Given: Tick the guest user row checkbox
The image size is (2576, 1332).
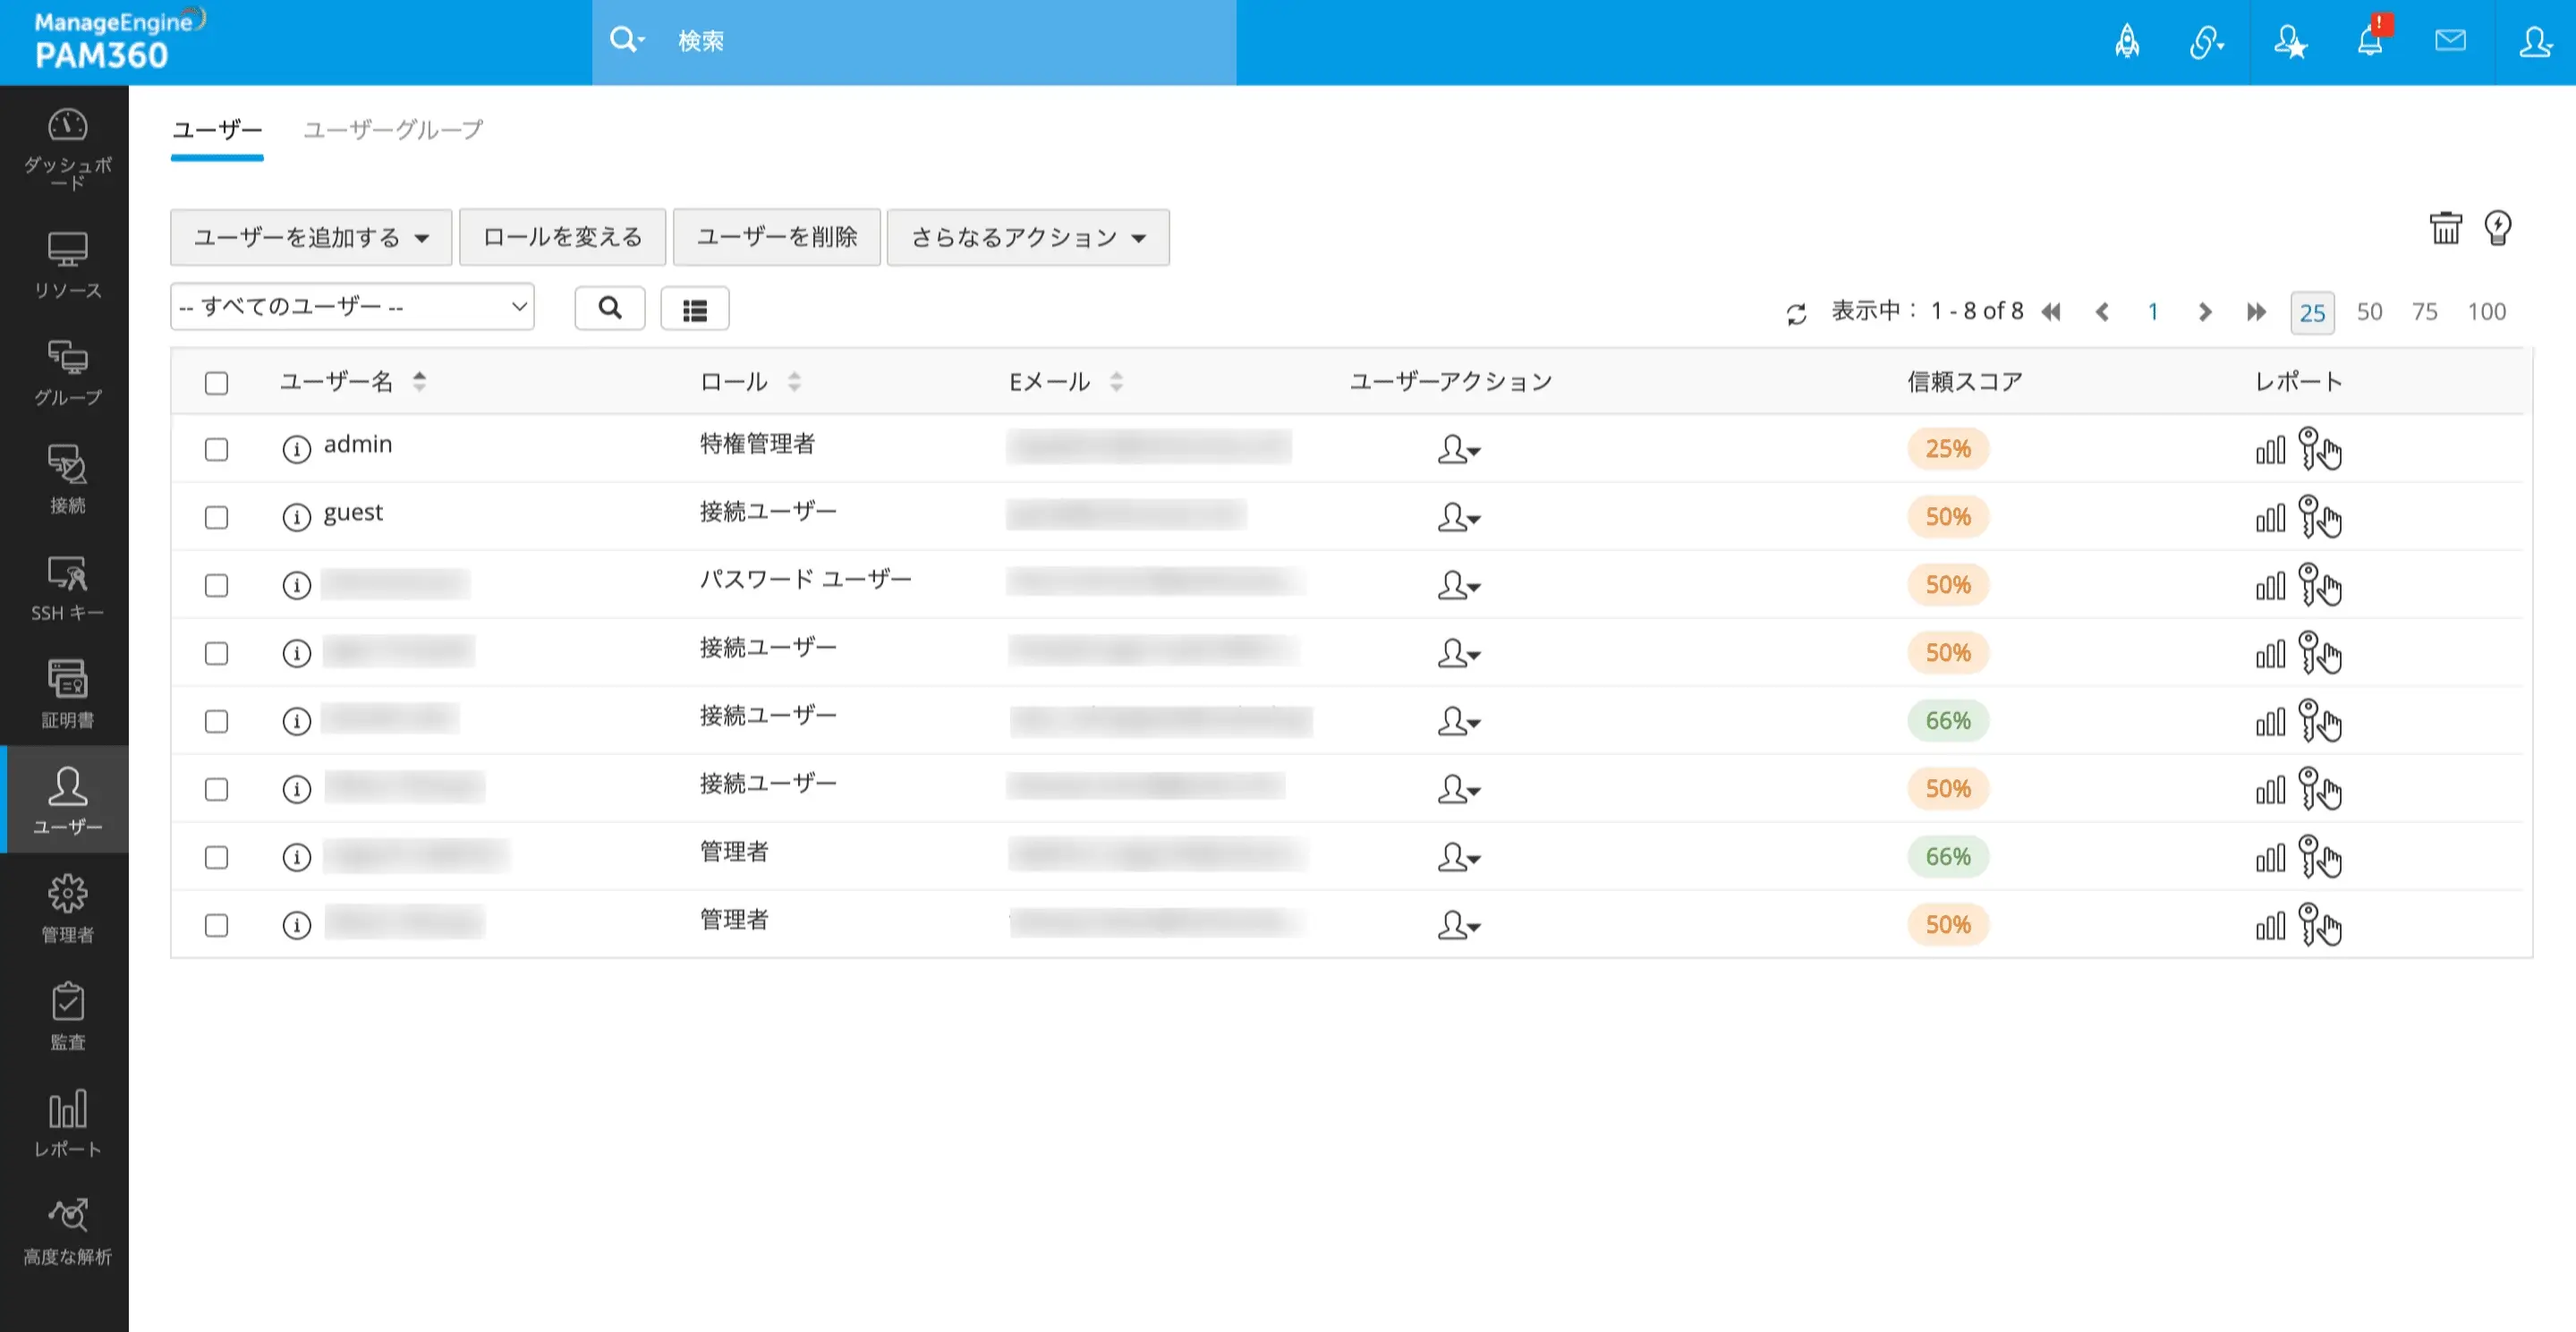Looking at the screenshot, I should 216,517.
